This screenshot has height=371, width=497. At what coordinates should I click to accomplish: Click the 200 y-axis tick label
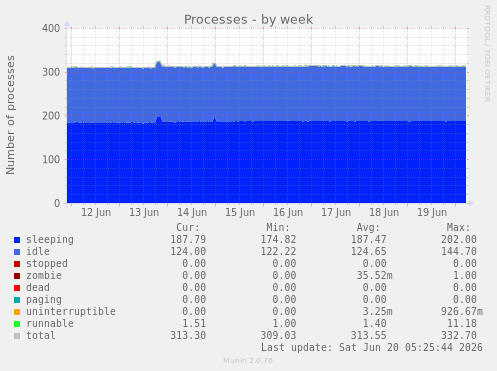click(x=51, y=116)
